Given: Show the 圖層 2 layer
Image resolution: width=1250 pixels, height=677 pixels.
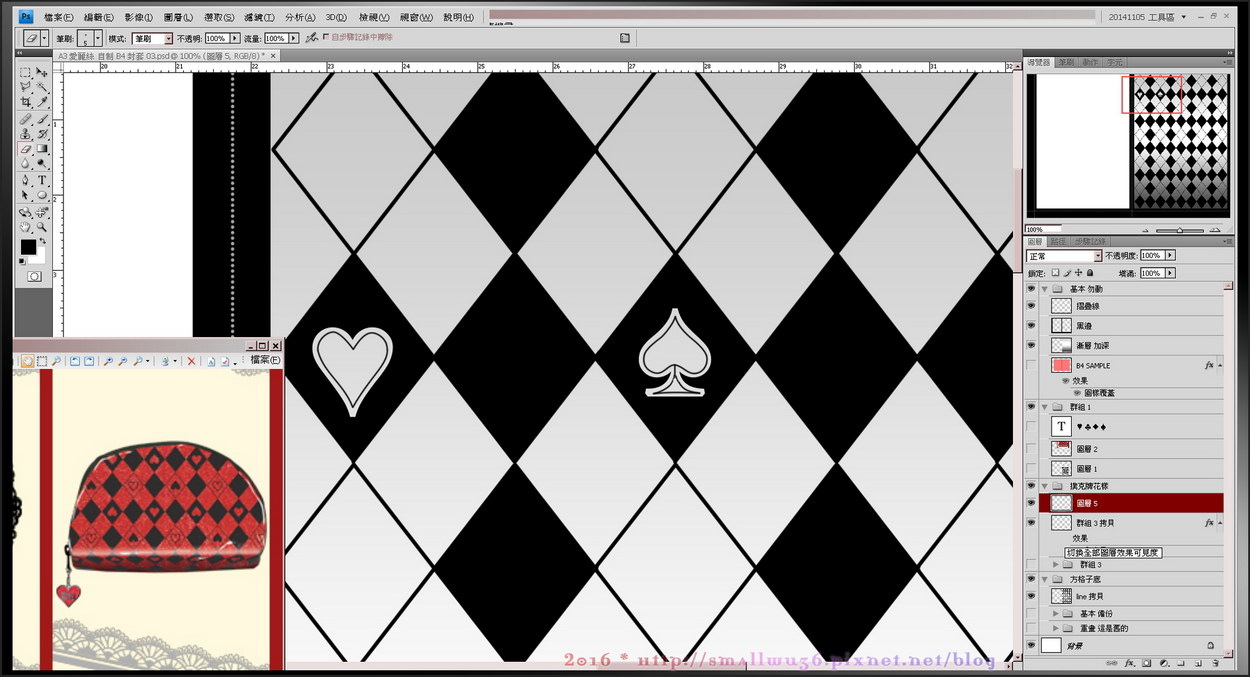Looking at the screenshot, I should tap(1032, 449).
